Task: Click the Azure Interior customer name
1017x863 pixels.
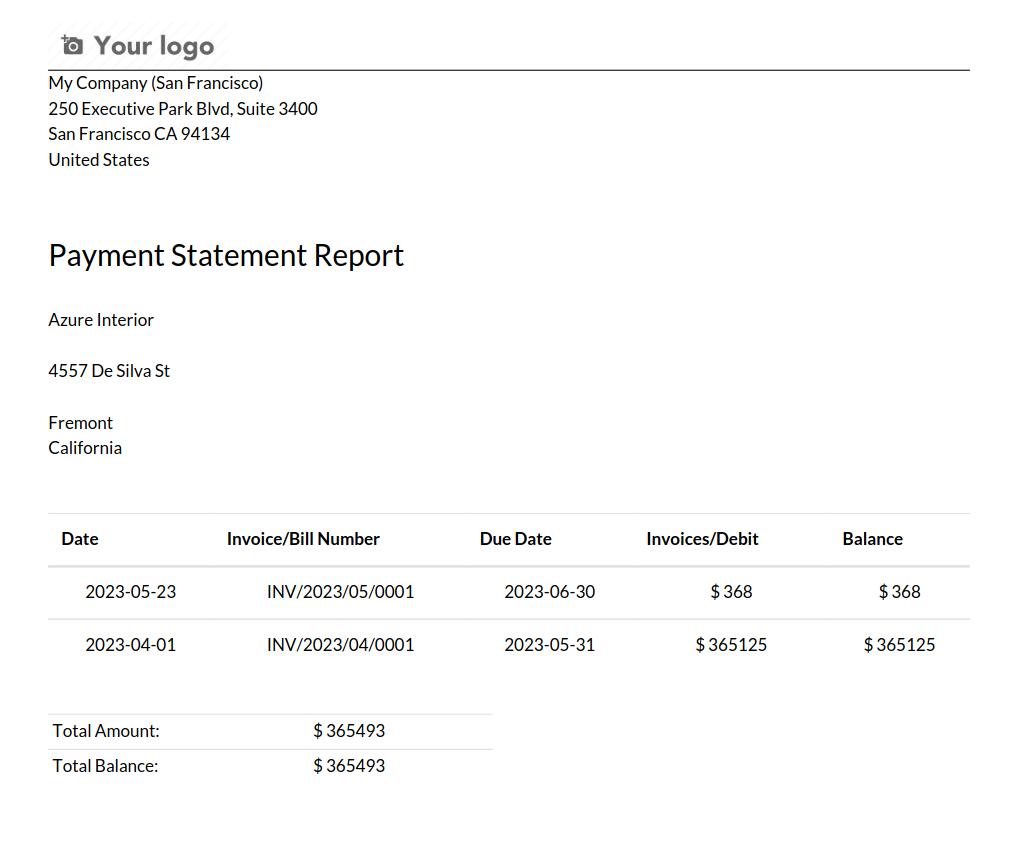Action: click(x=101, y=320)
